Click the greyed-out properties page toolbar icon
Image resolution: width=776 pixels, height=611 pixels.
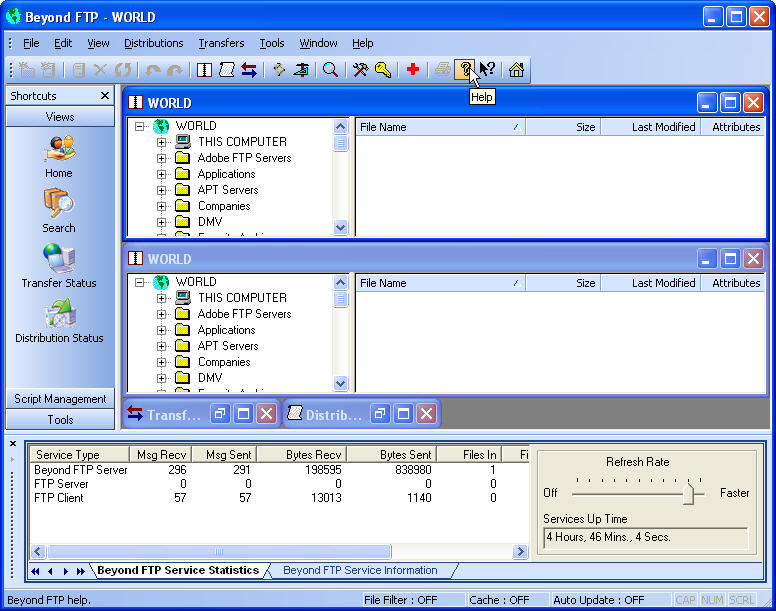[x=79, y=70]
